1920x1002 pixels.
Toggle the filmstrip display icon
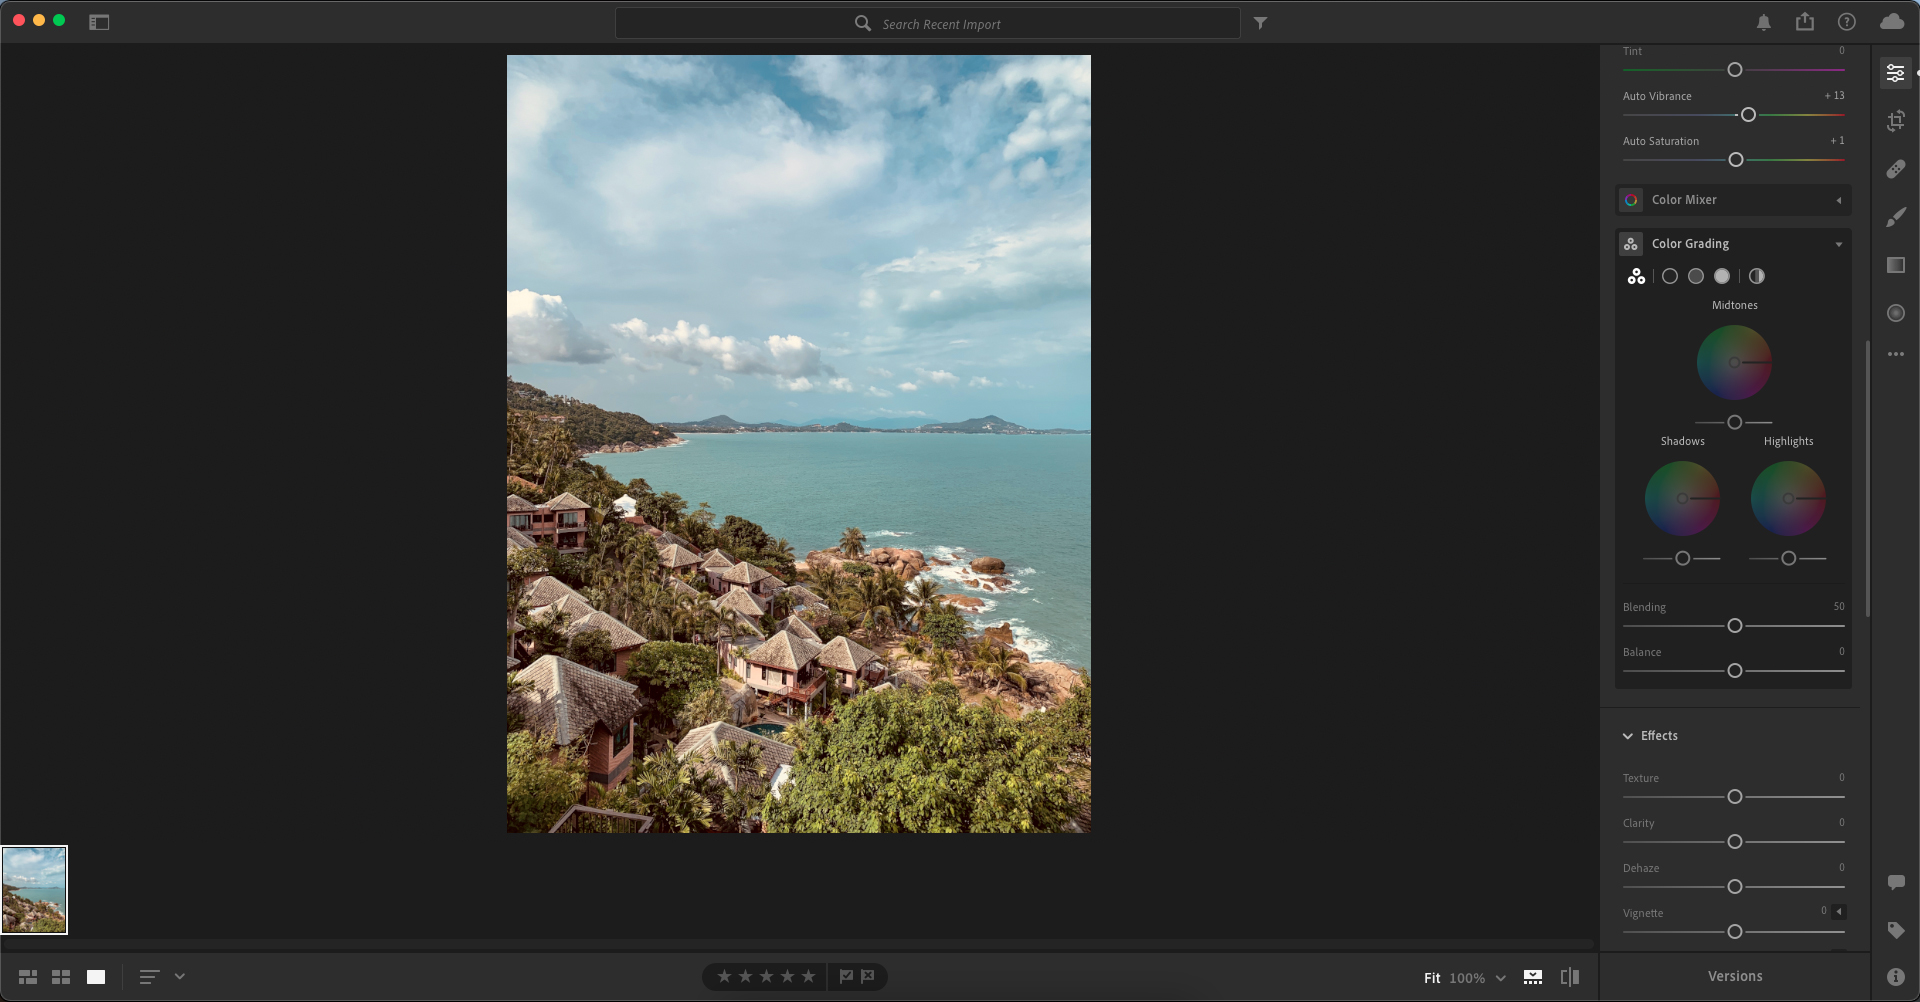click(x=1533, y=977)
